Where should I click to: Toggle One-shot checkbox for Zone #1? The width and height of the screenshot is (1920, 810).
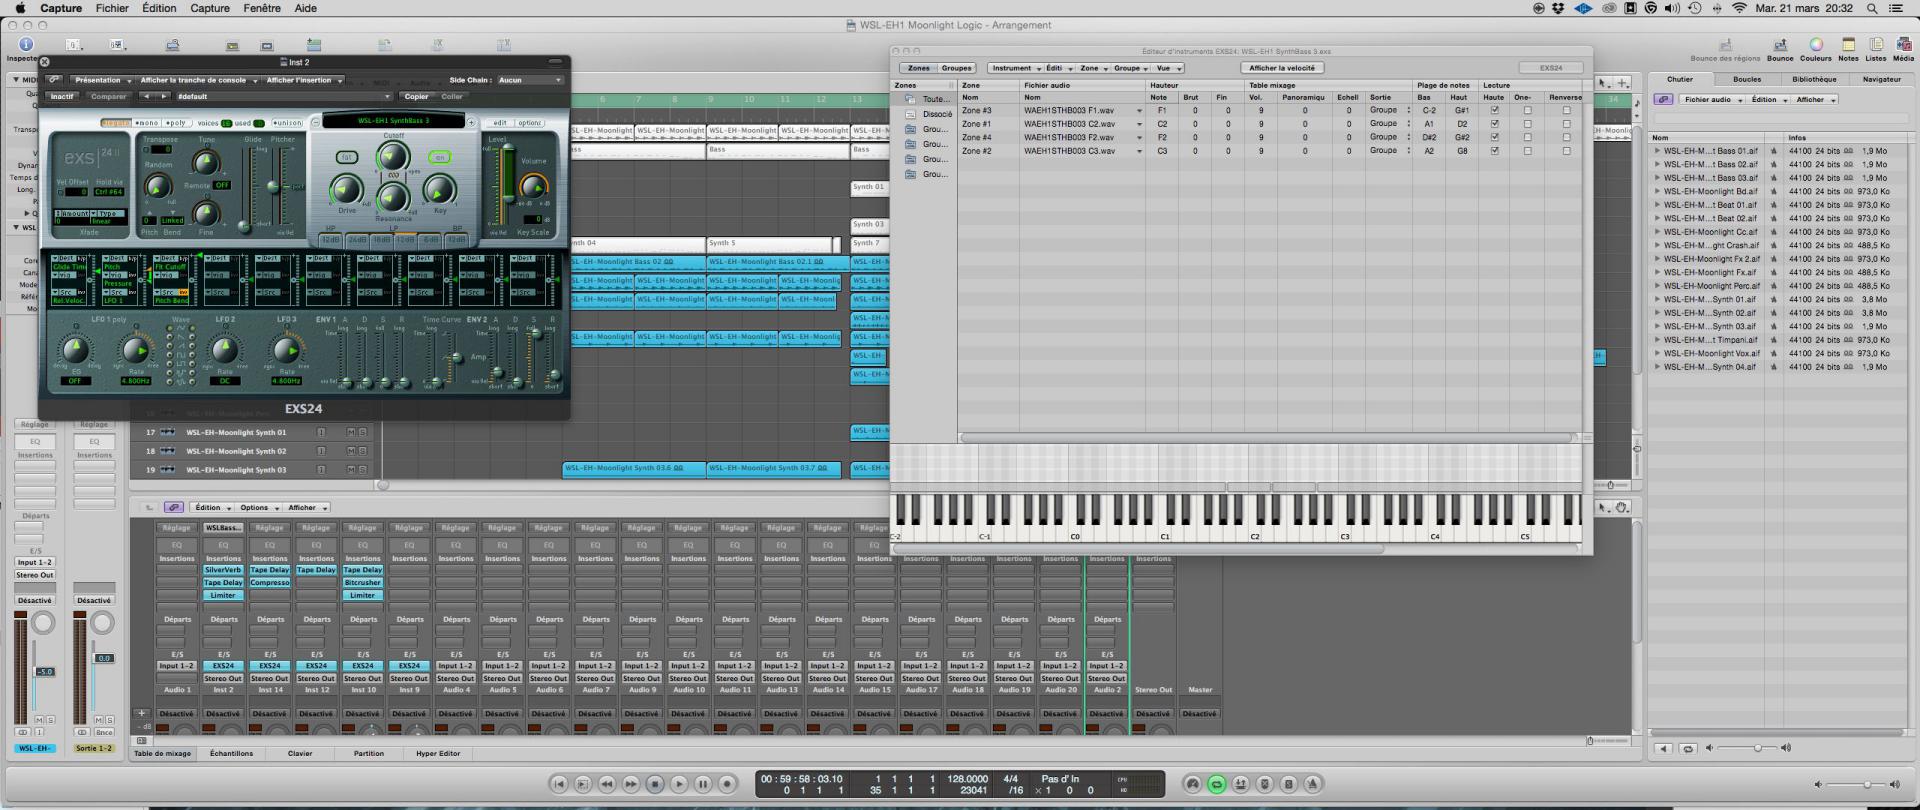[x=1527, y=124]
